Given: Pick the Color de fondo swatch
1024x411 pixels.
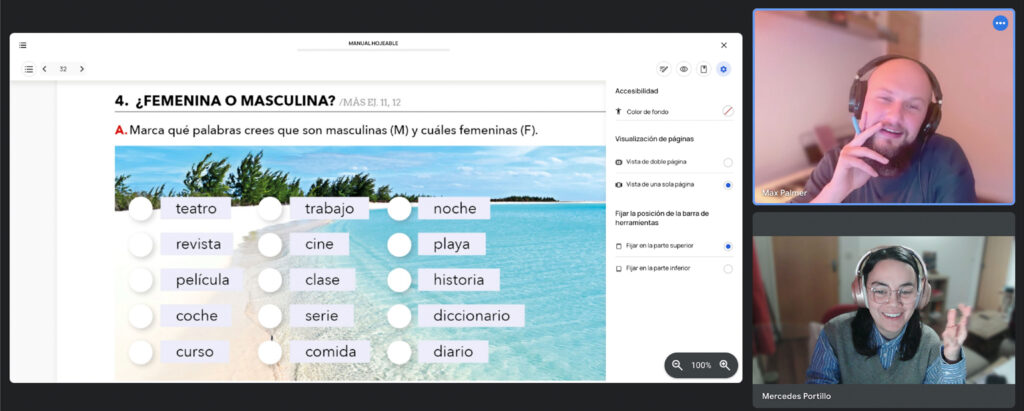Looking at the screenshot, I should [x=728, y=112].
